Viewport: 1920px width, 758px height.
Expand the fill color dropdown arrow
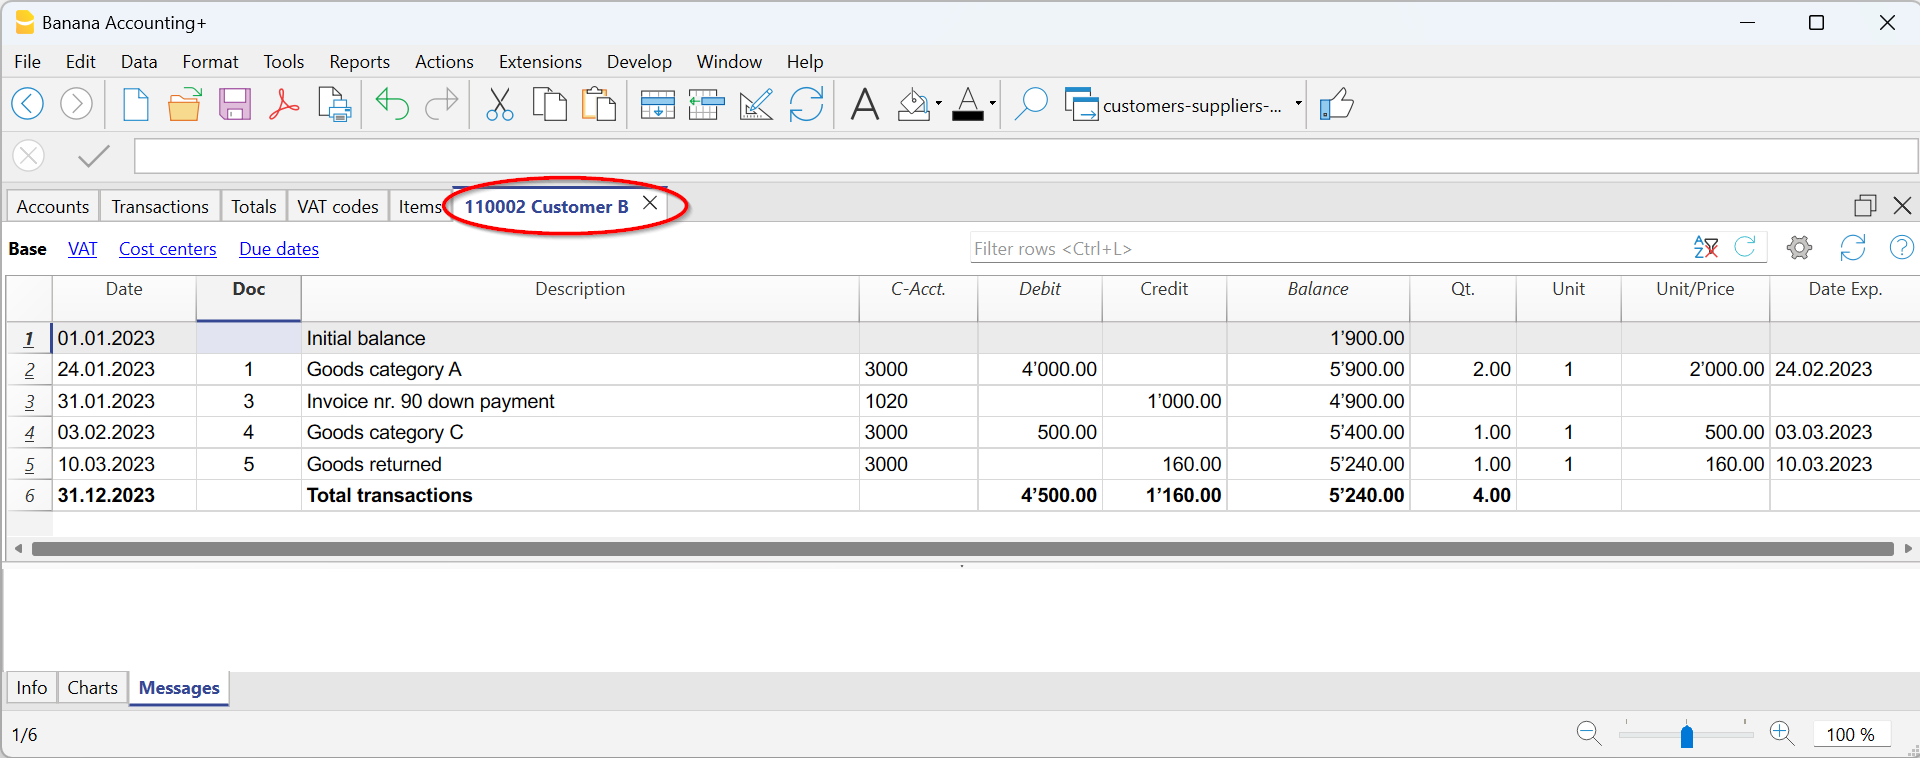[938, 104]
